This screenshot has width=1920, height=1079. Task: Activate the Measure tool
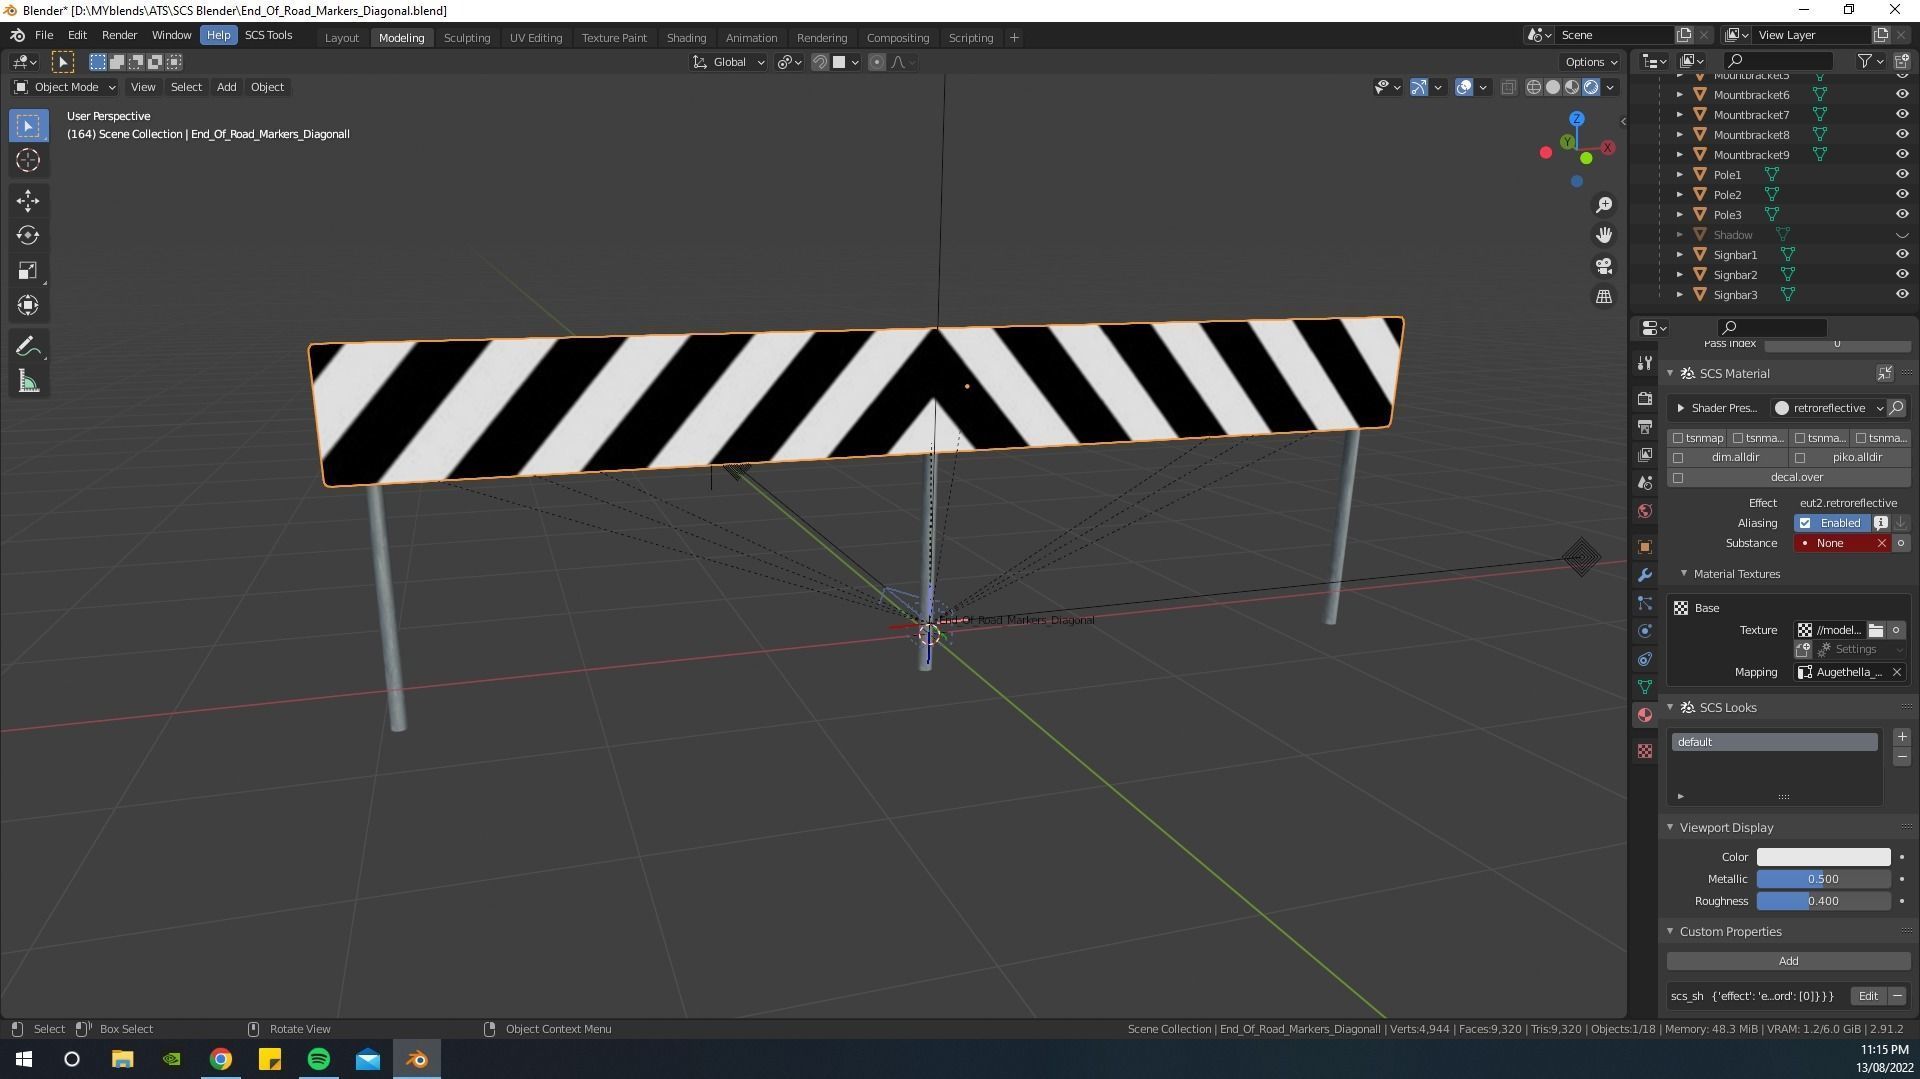point(28,380)
